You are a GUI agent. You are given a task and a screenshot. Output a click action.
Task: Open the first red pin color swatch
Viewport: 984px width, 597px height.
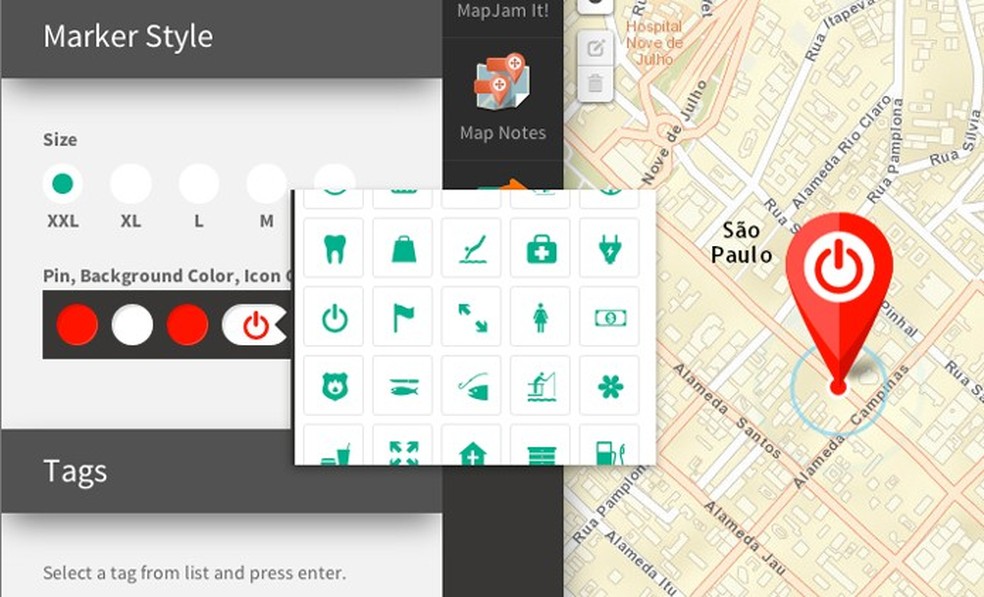coord(77,325)
